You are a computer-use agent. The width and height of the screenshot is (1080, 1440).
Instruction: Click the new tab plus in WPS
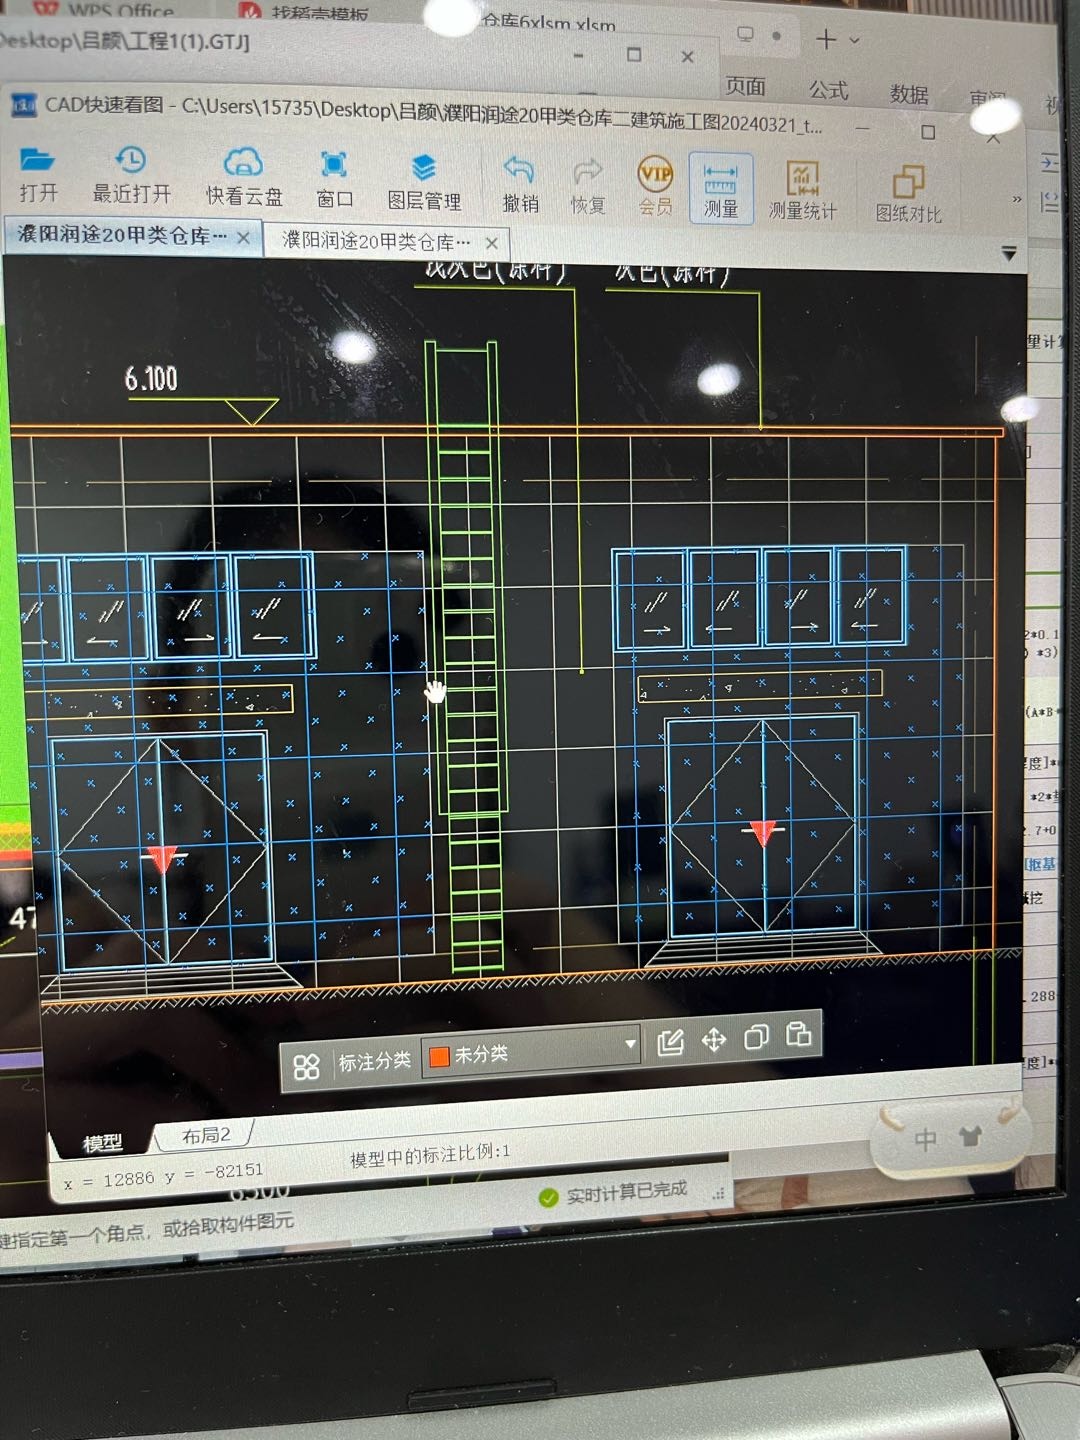(827, 39)
